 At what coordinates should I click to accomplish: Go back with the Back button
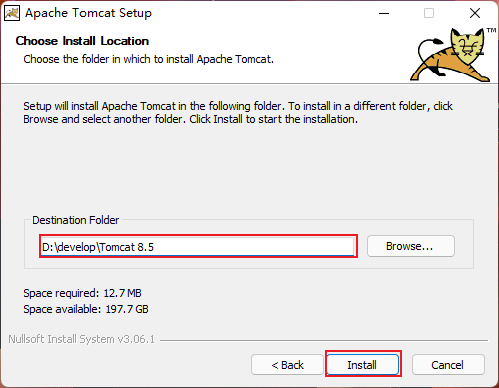tap(287, 365)
